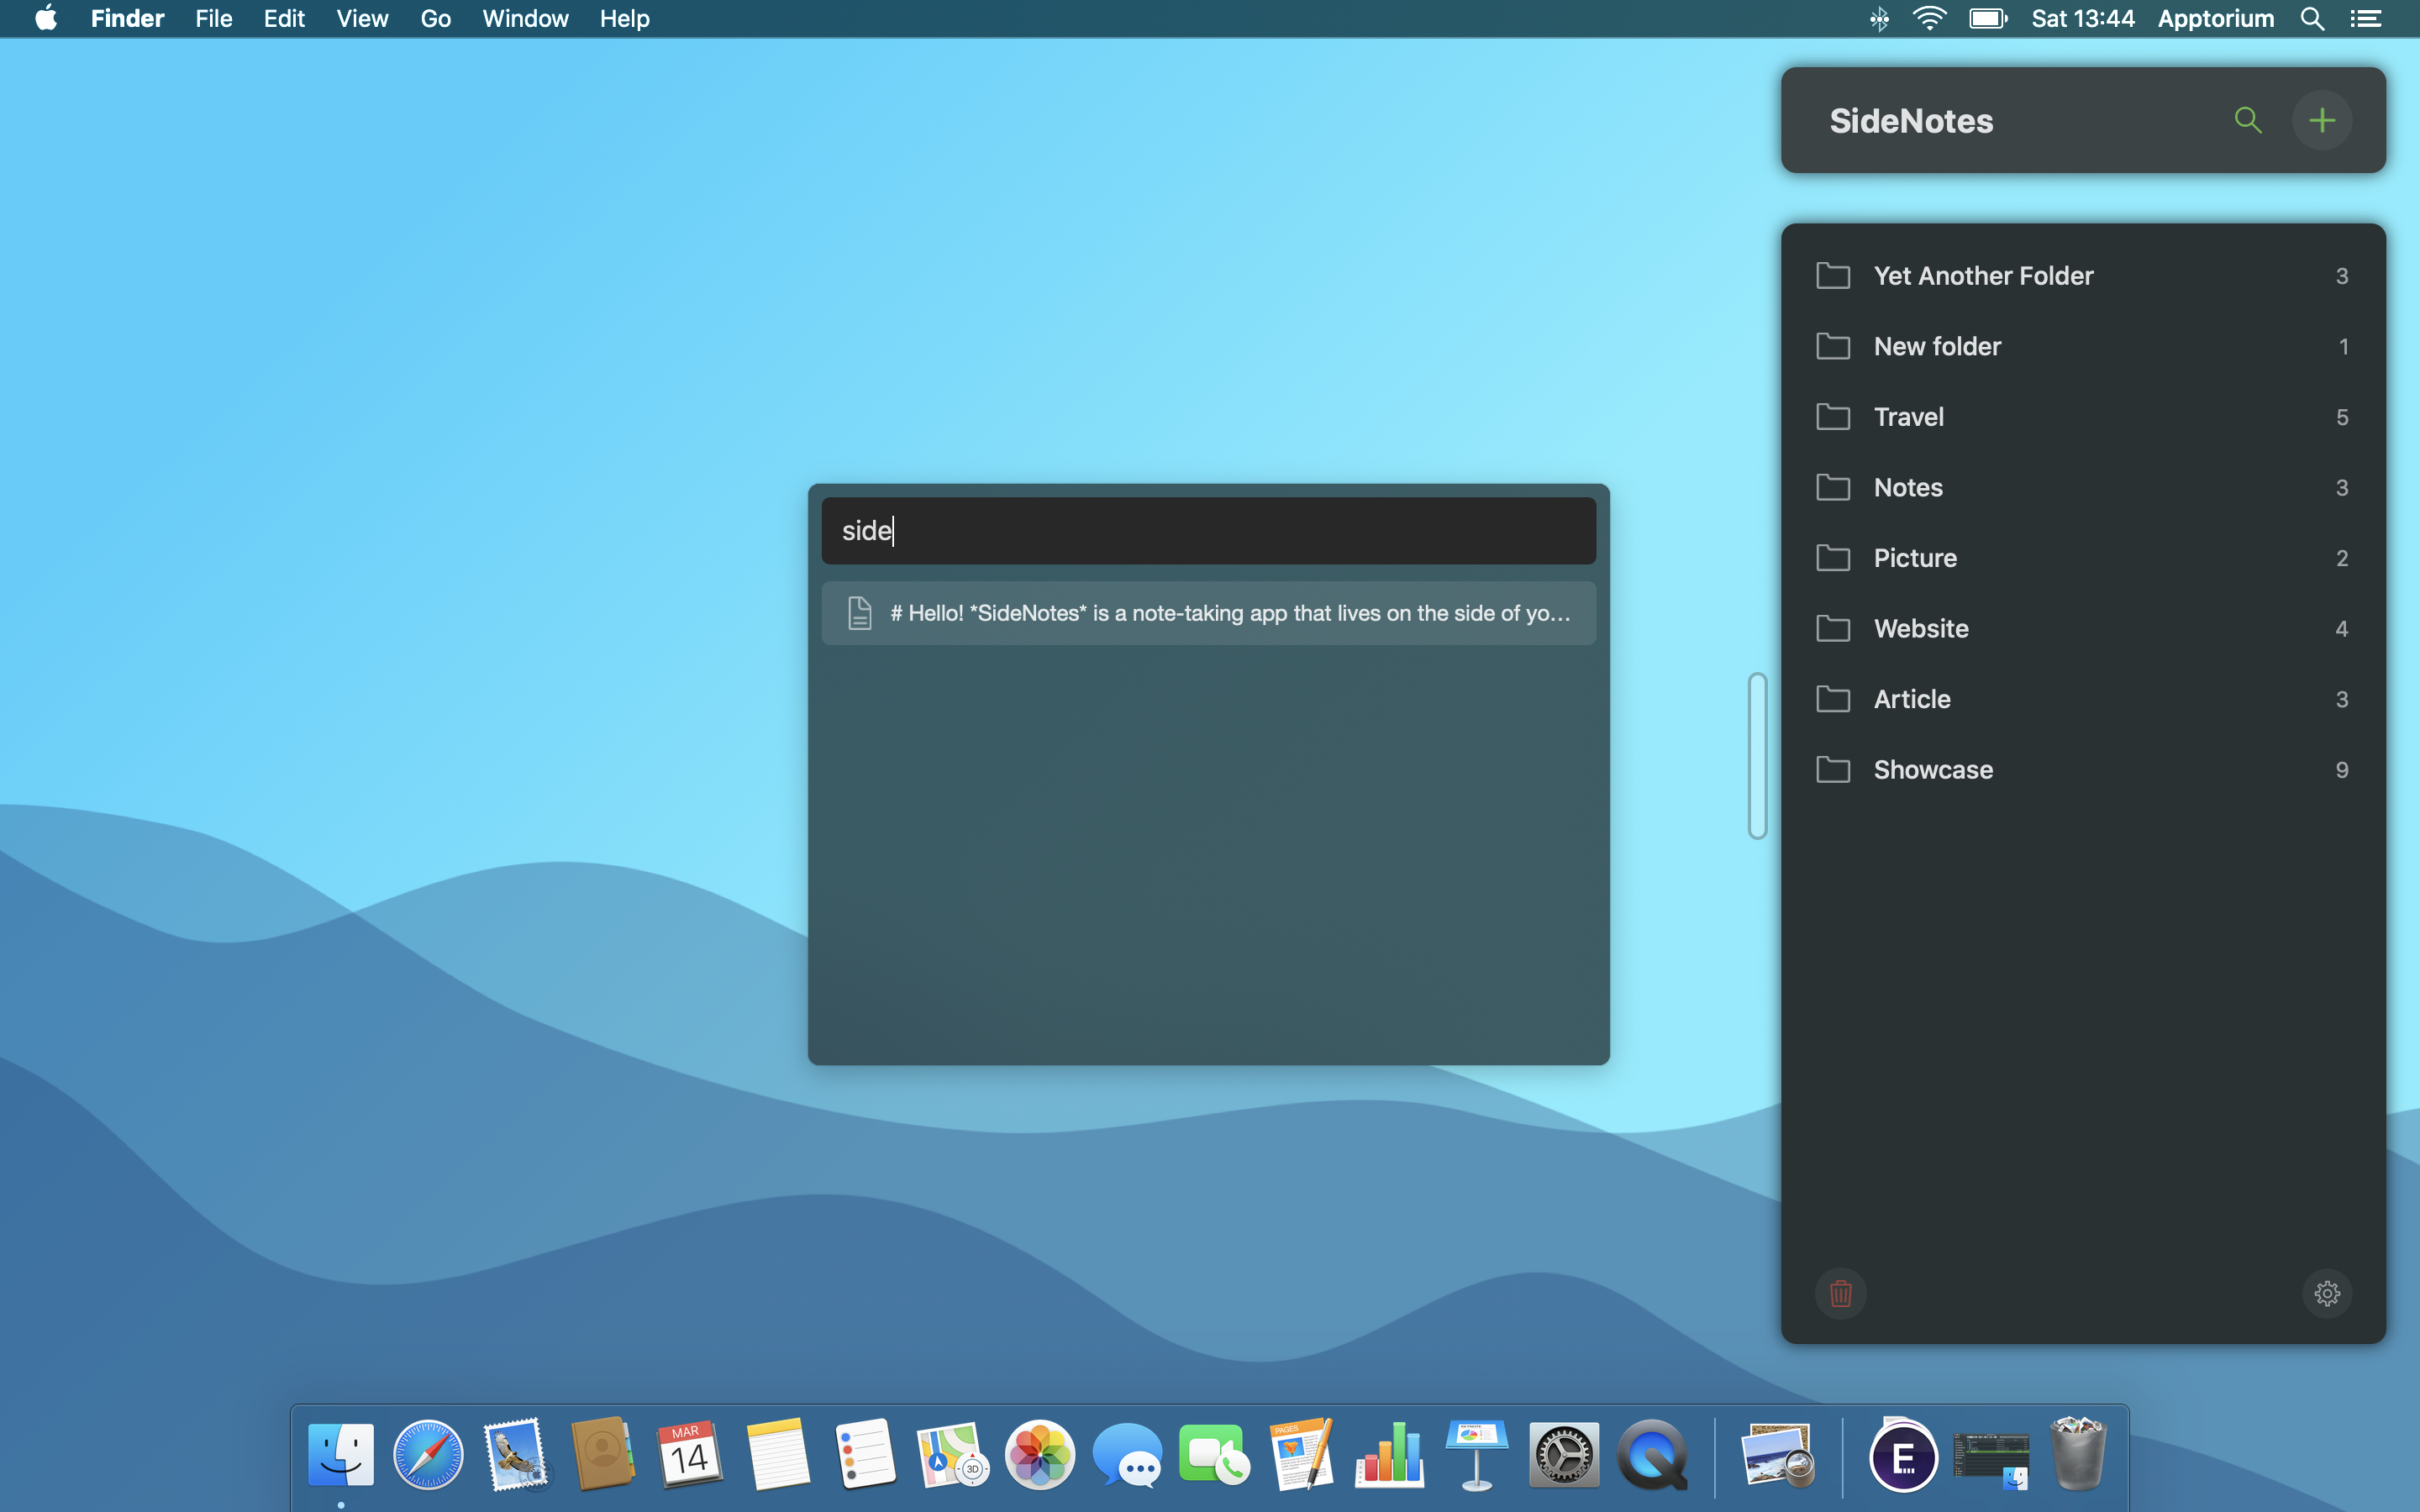Expand the Yet Another Folder item

[1982, 276]
